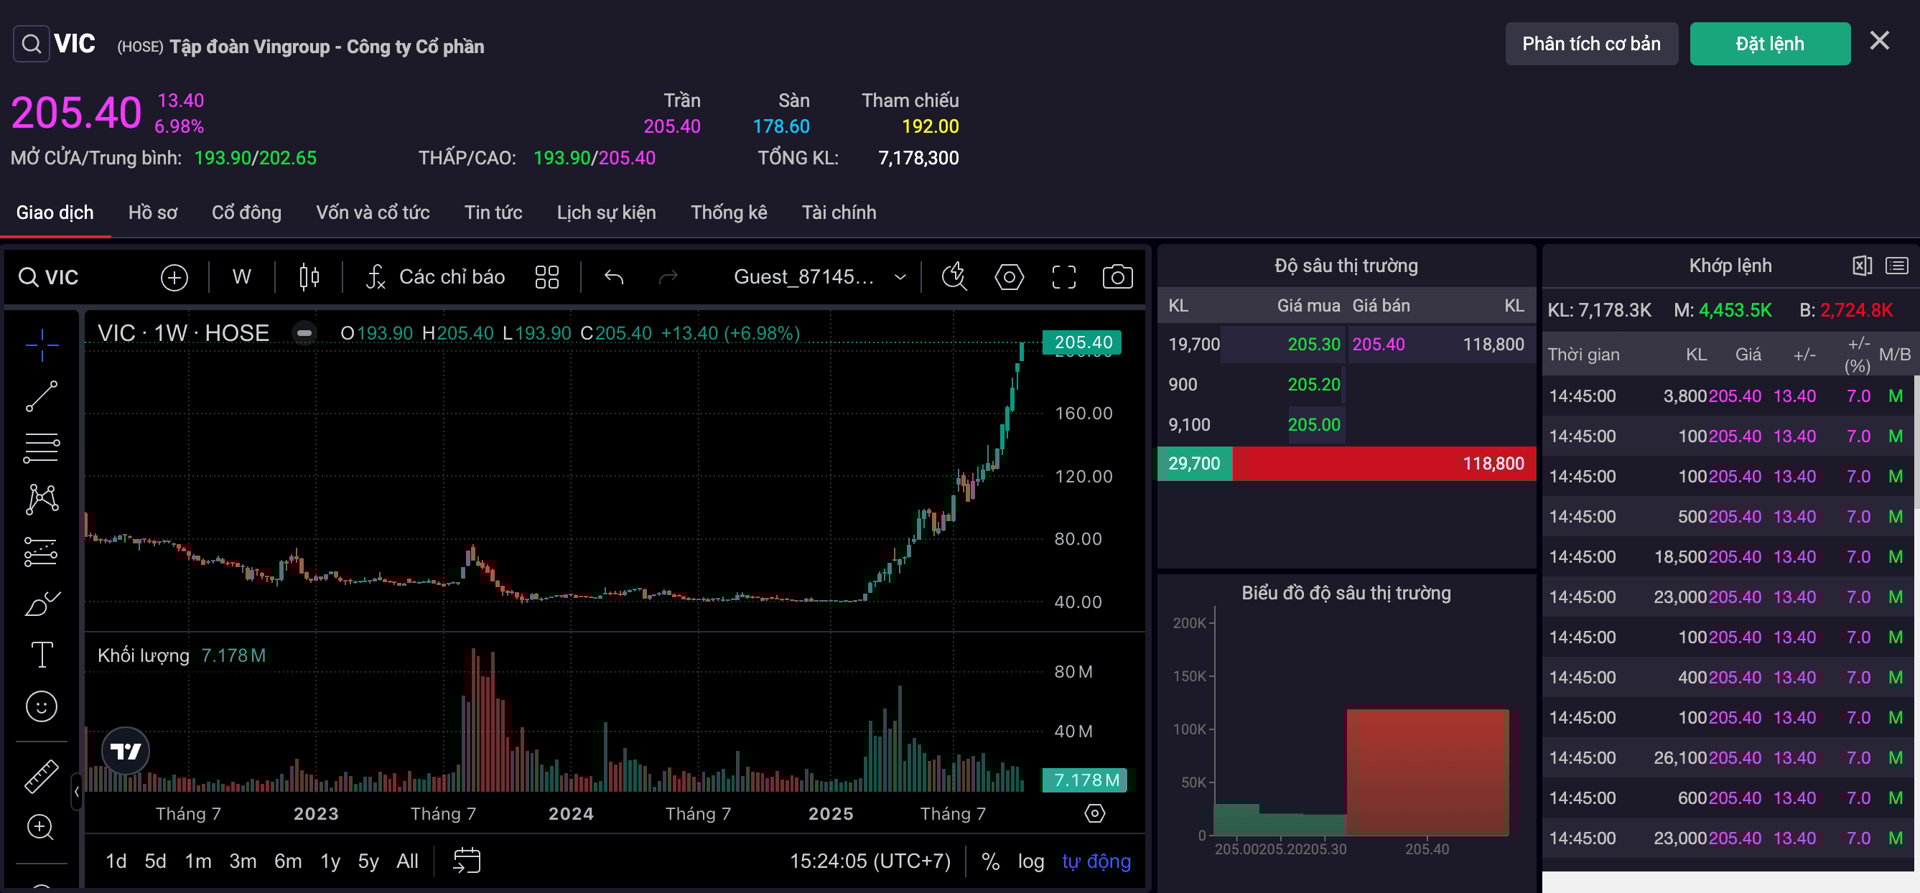The image size is (1920, 893).
Task: Toggle logarithmic scale with log
Action: coord(1030,861)
